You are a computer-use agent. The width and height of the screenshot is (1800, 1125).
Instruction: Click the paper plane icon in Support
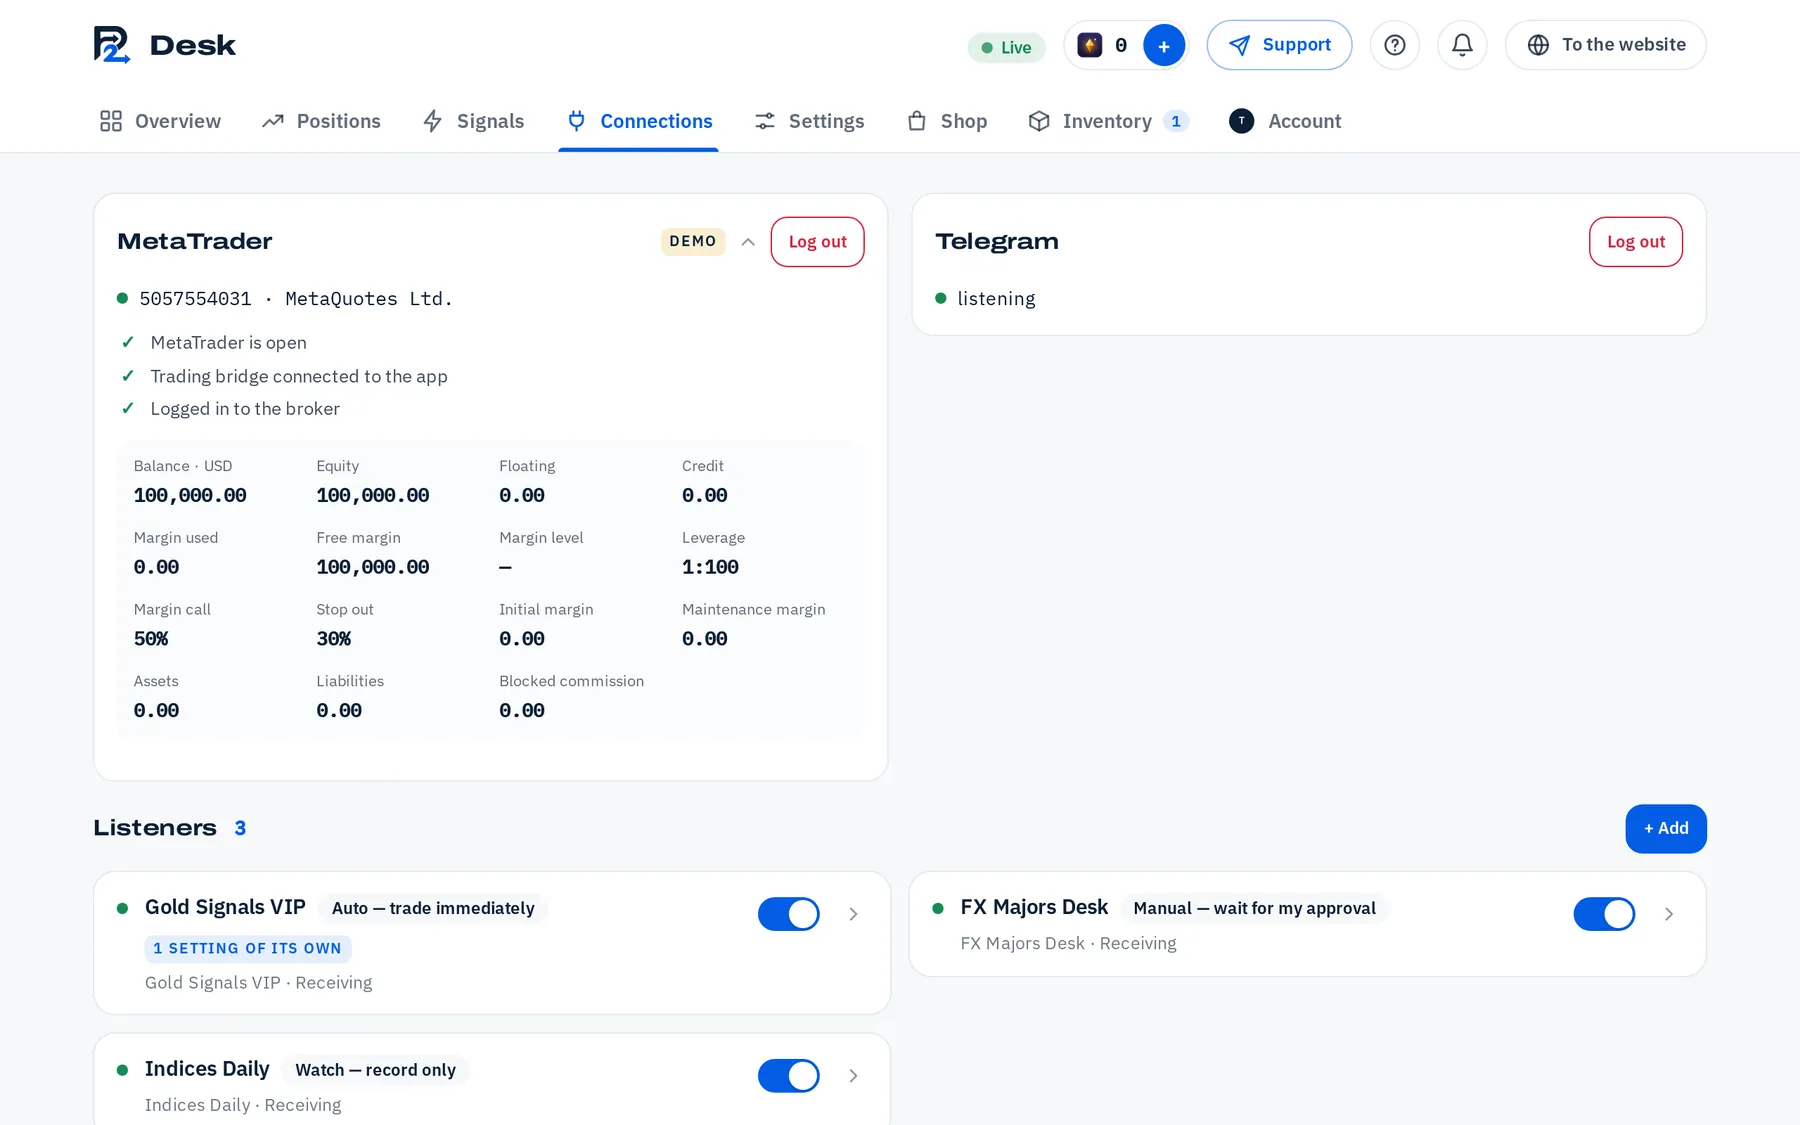point(1239,45)
